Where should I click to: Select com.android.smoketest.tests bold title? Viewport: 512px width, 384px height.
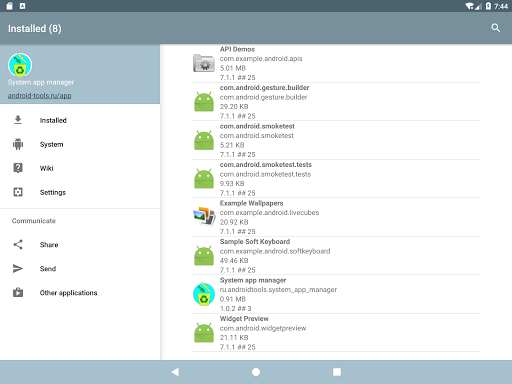click(266, 165)
